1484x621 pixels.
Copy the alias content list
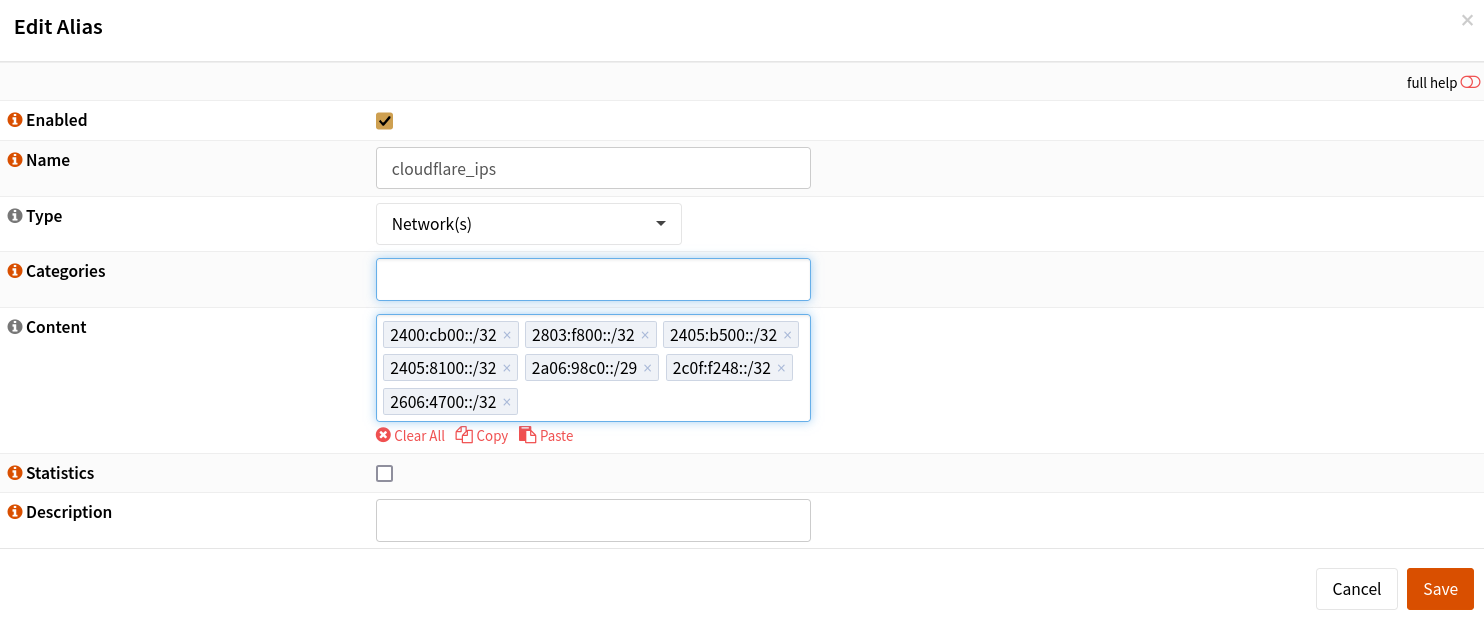[x=481, y=435]
